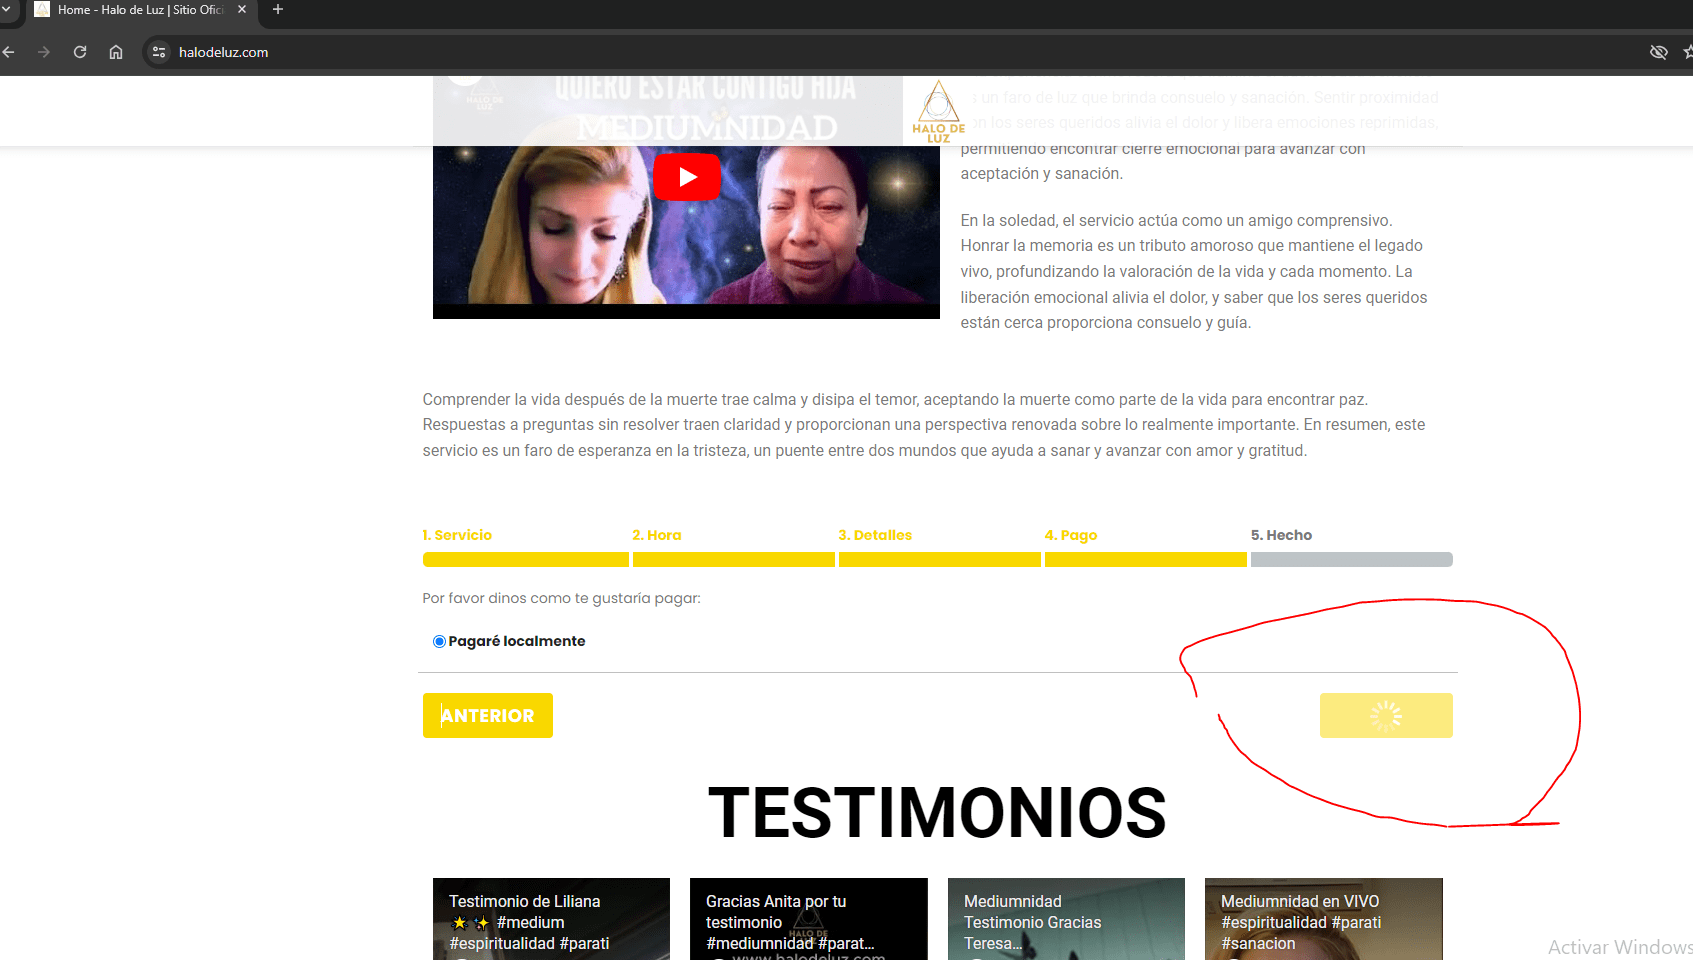The width and height of the screenshot is (1693, 960).
Task: Click the text 'Por favor dinos como te gustaría pagar:'
Action: [x=561, y=598]
